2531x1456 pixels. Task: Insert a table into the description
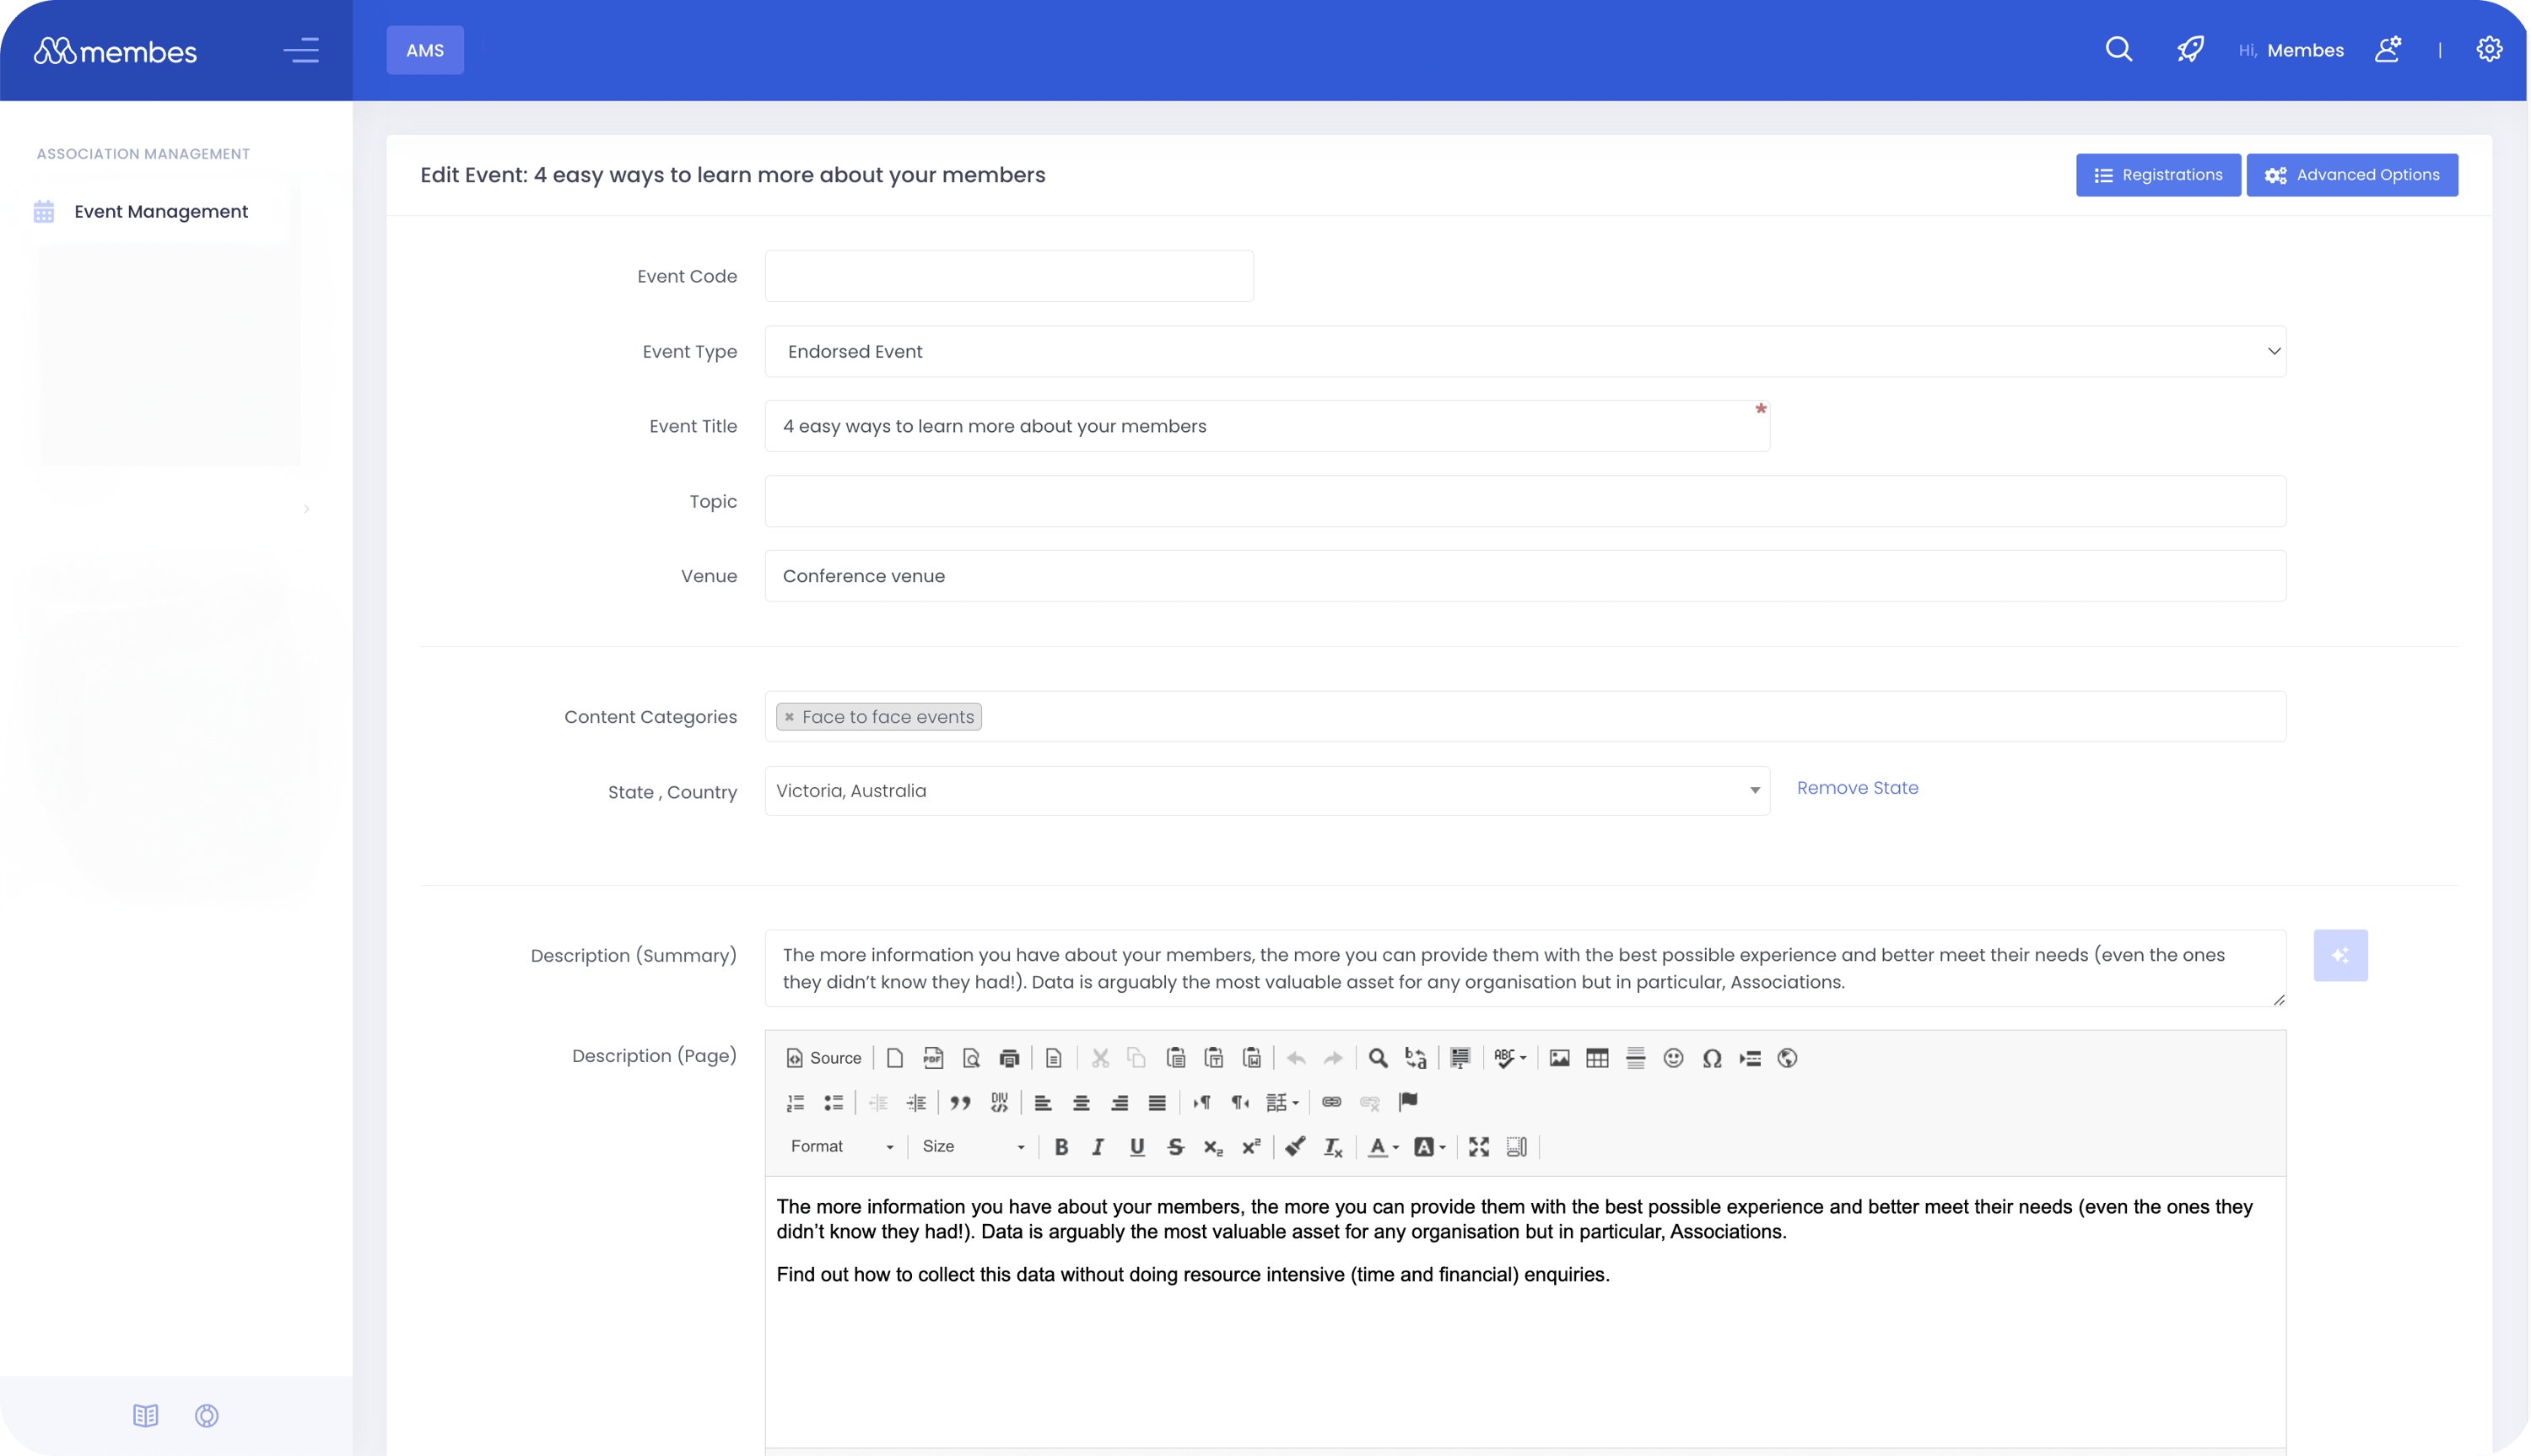point(1597,1058)
